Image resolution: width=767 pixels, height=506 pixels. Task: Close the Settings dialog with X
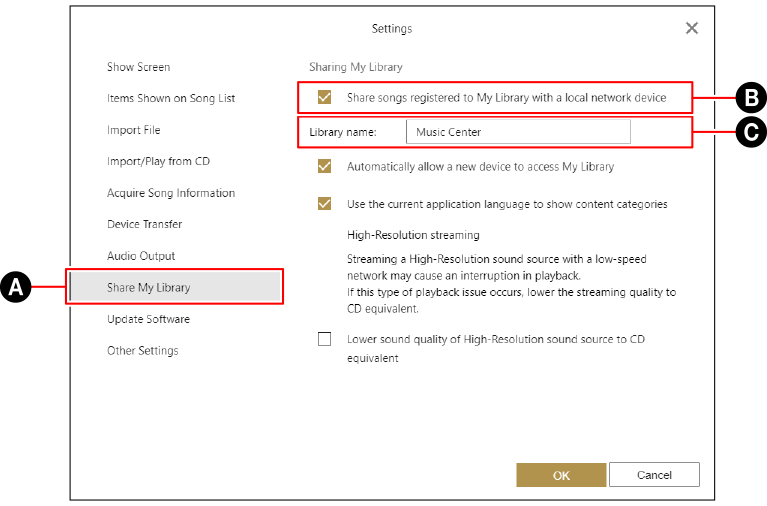tap(692, 28)
